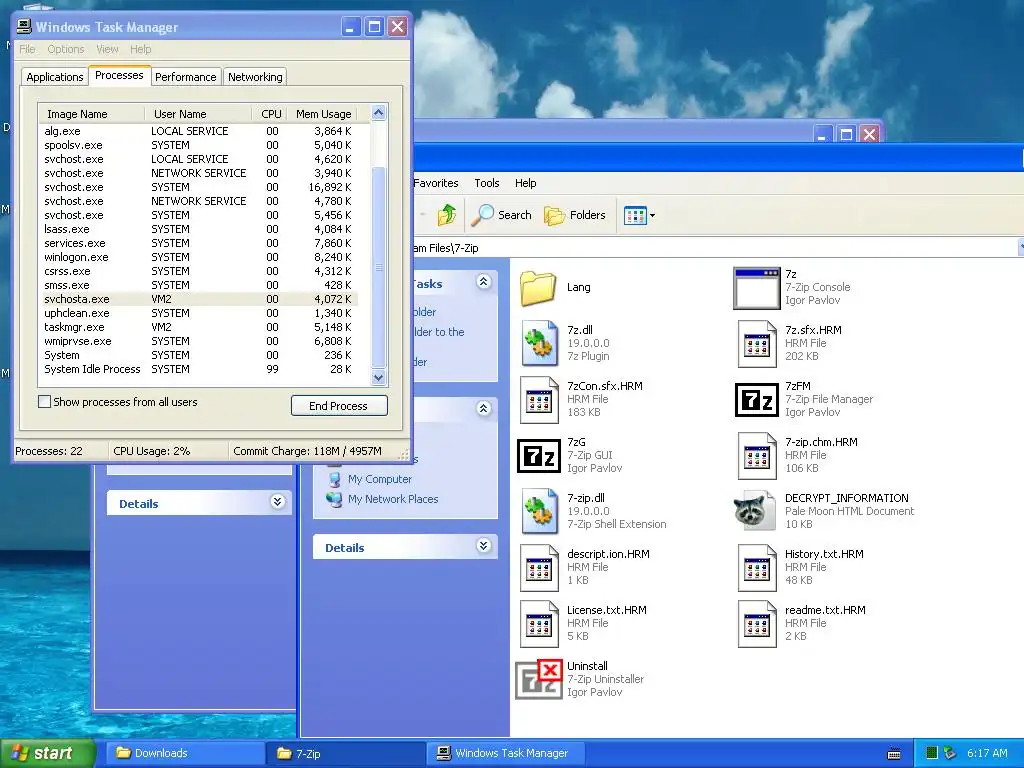Click the Up folder toolbar icon
This screenshot has width=1024, height=768.
coord(447,215)
